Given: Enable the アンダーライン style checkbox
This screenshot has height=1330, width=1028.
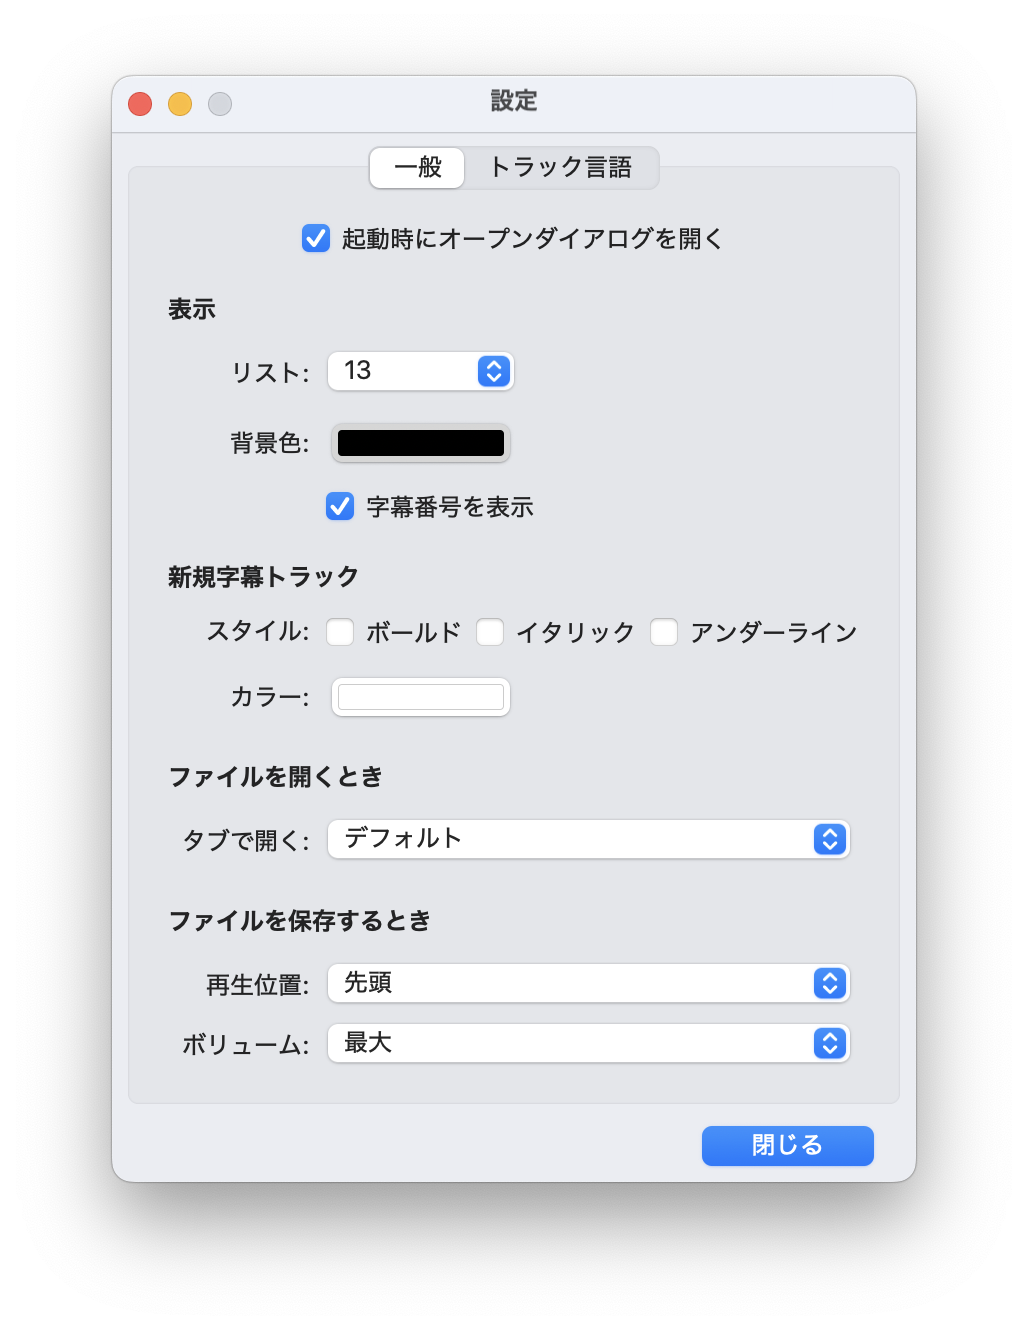Looking at the screenshot, I should (664, 632).
